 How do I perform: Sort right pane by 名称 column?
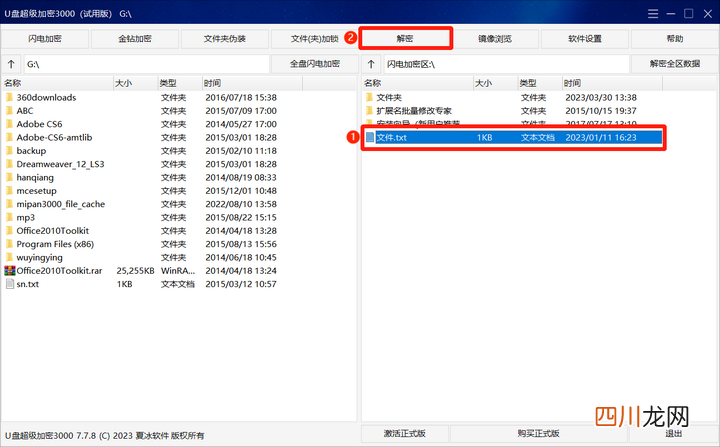pyautogui.click(x=417, y=83)
